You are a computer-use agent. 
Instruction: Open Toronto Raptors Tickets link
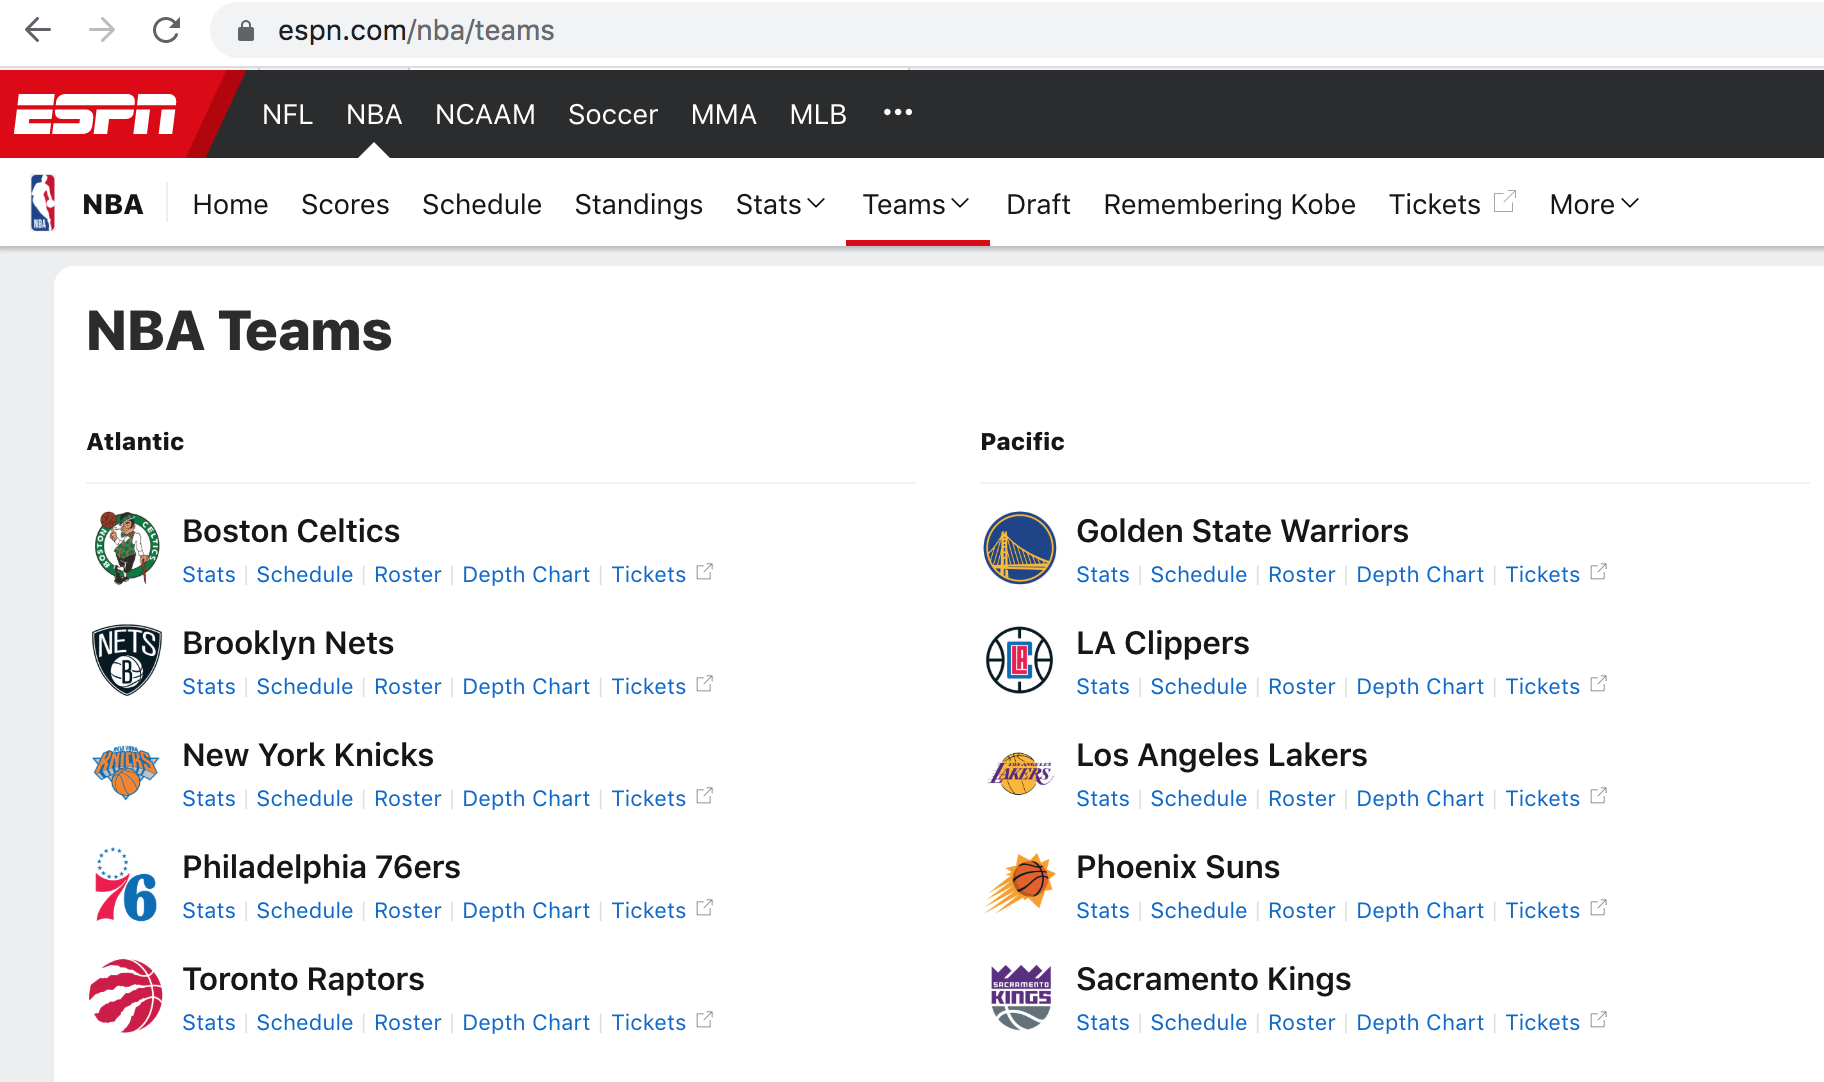(x=649, y=1023)
